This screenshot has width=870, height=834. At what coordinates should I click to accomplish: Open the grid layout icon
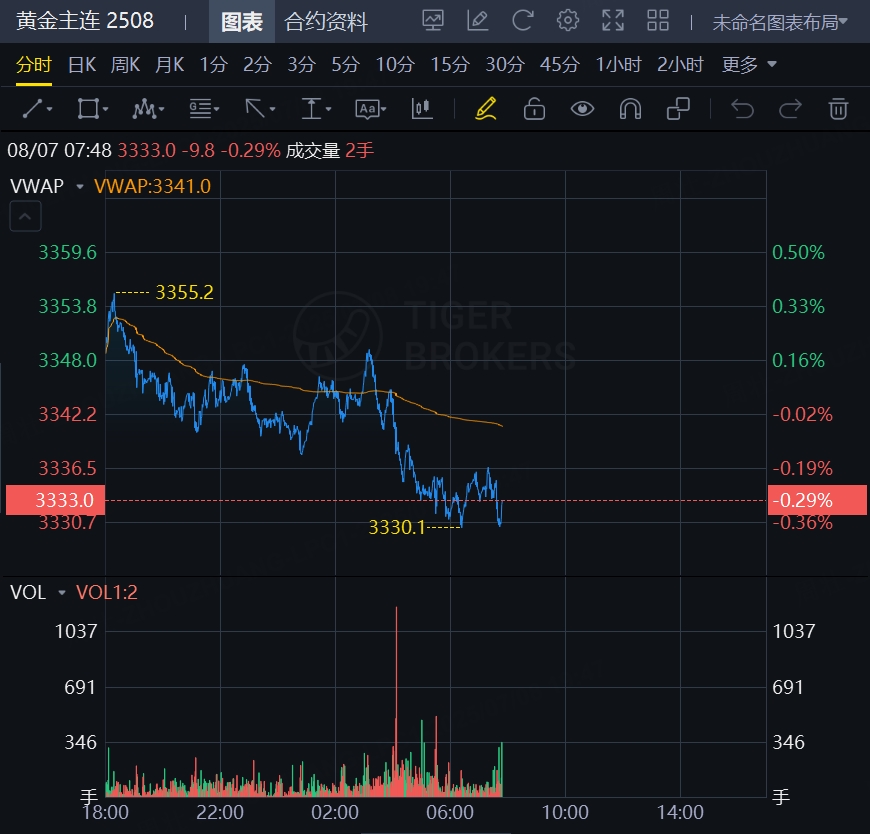(658, 21)
